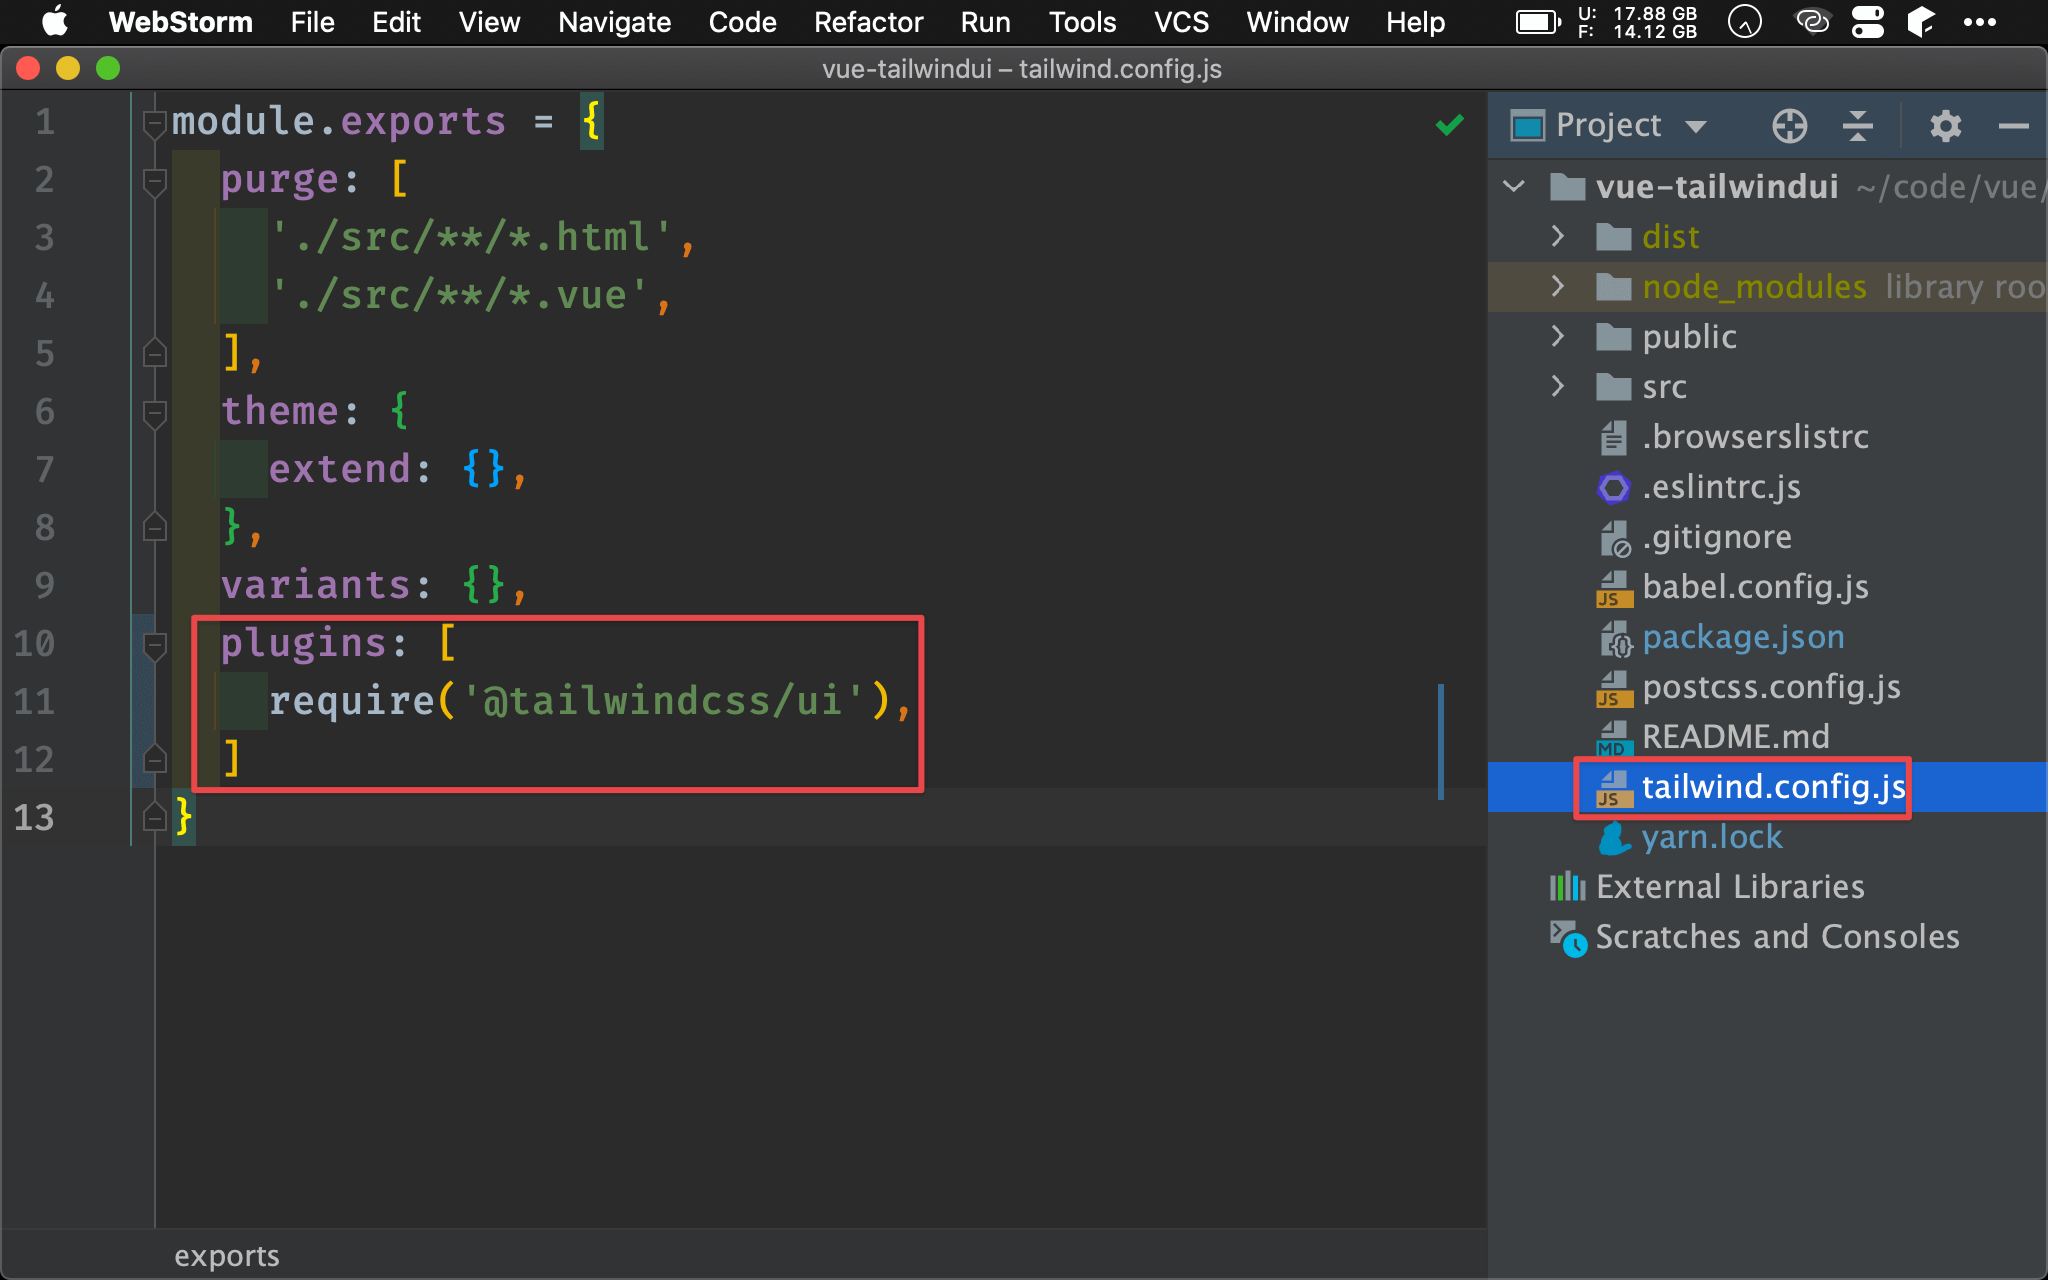Click the Control Center toggles icon in menu bar
This screenshot has width=2048, height=1280.
[1867, 22]
